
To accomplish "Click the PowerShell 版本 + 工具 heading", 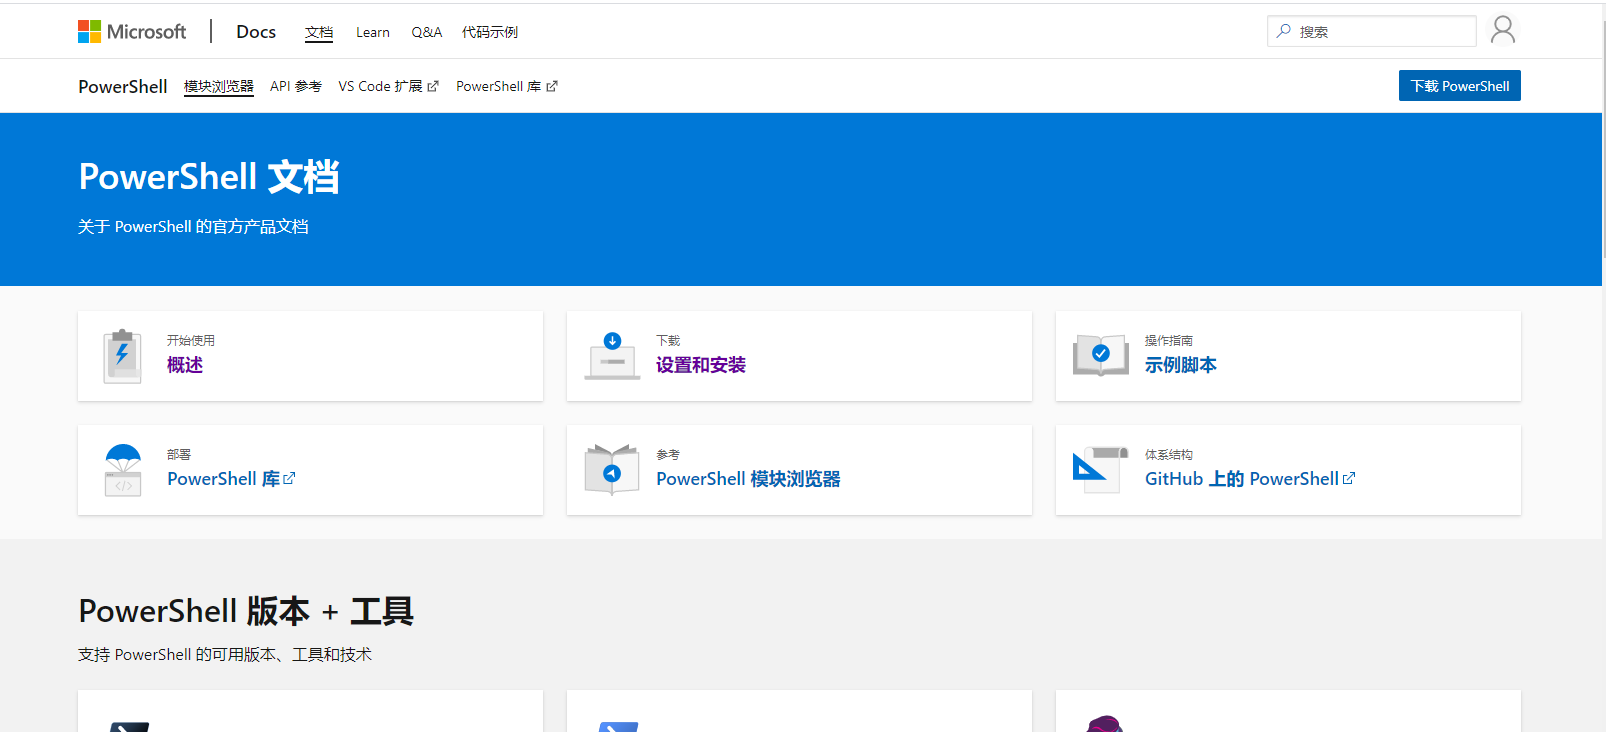I will 246,611.
